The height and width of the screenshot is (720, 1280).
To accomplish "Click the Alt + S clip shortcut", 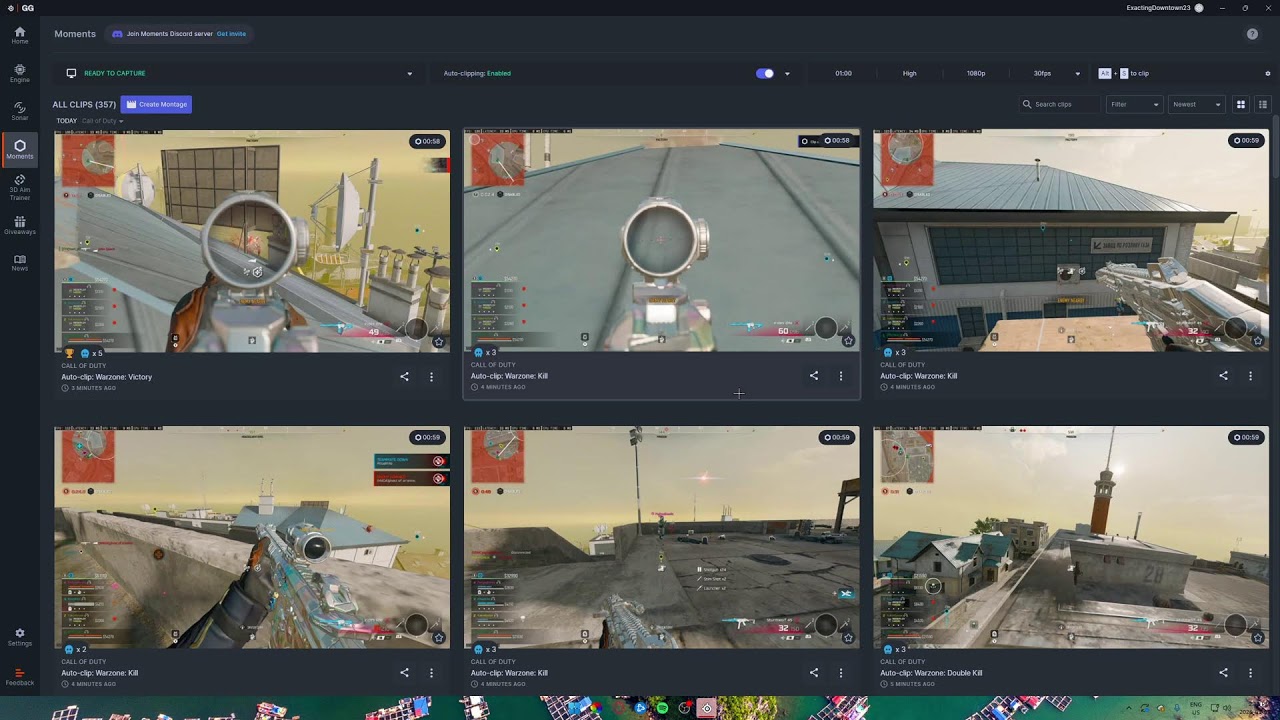I will (1123, 73).
